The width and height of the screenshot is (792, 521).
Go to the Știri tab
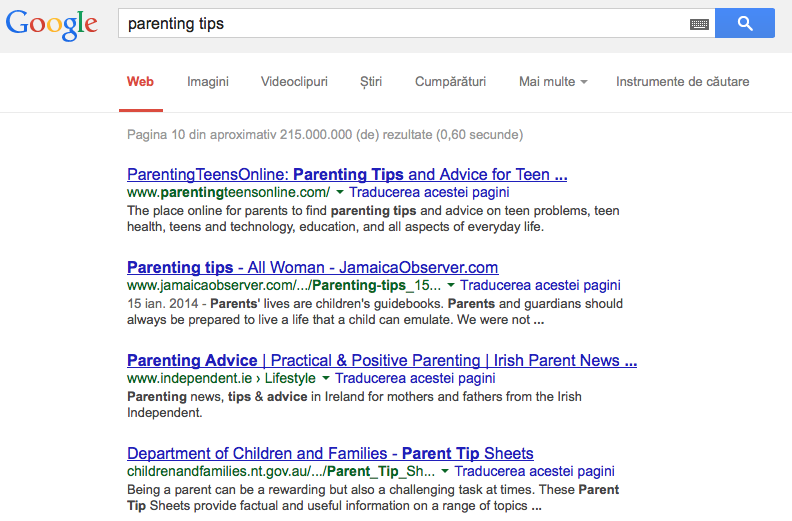(371, 82)
